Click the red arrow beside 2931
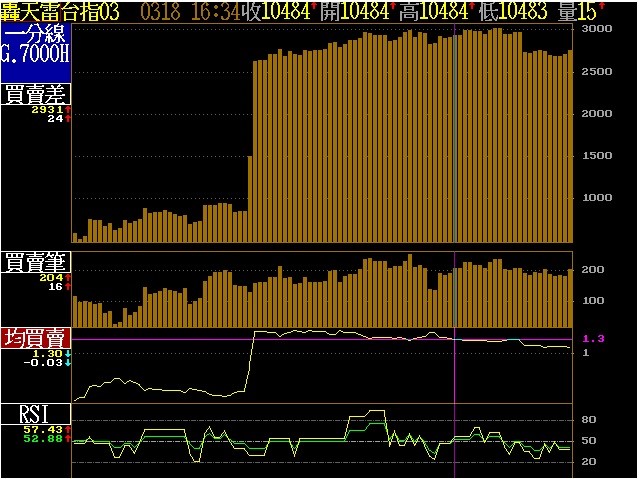The height and width of the screenshot is (479, 639). coord(68,109)
